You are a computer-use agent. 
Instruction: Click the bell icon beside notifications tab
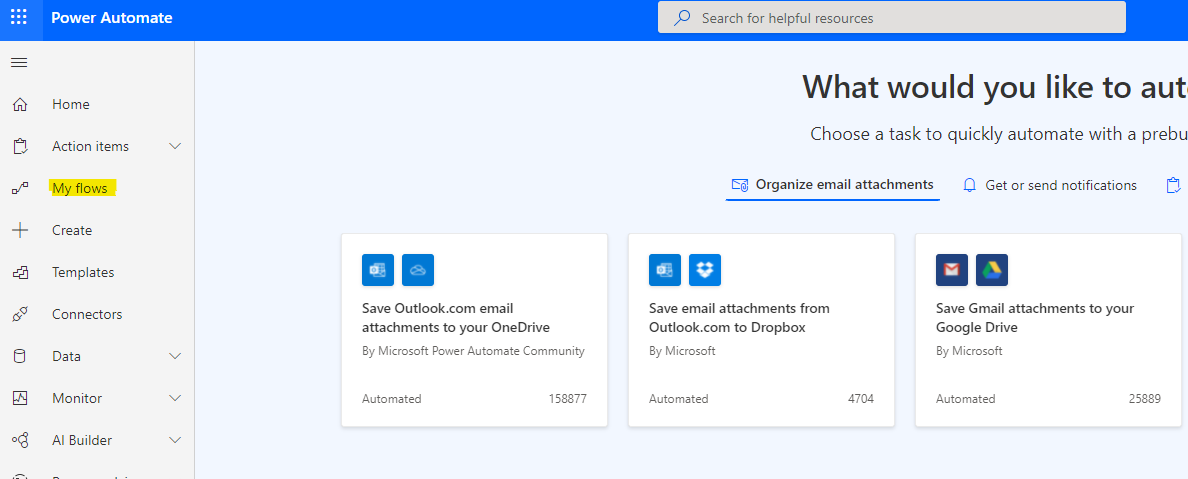coord(969,185)
